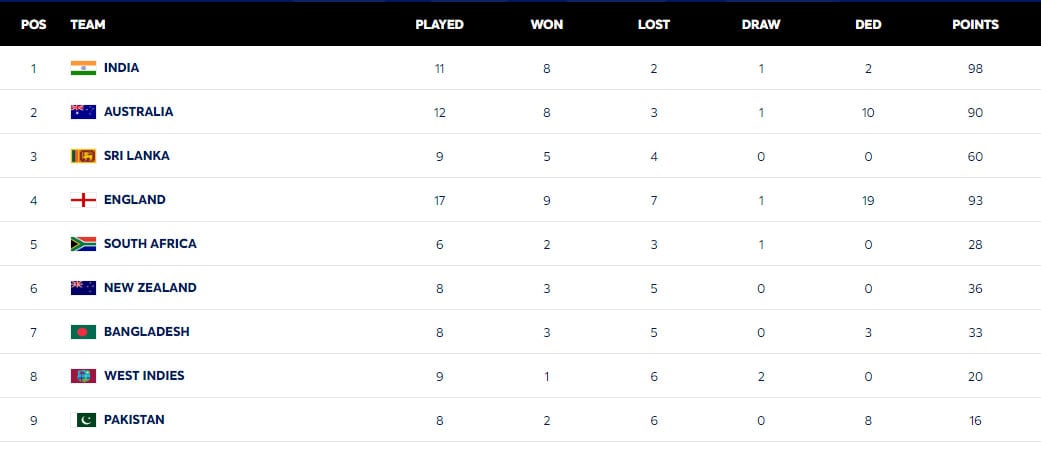Sort by the PLAYED column header
The image size is (1041, 457).
tap(440, 25)
